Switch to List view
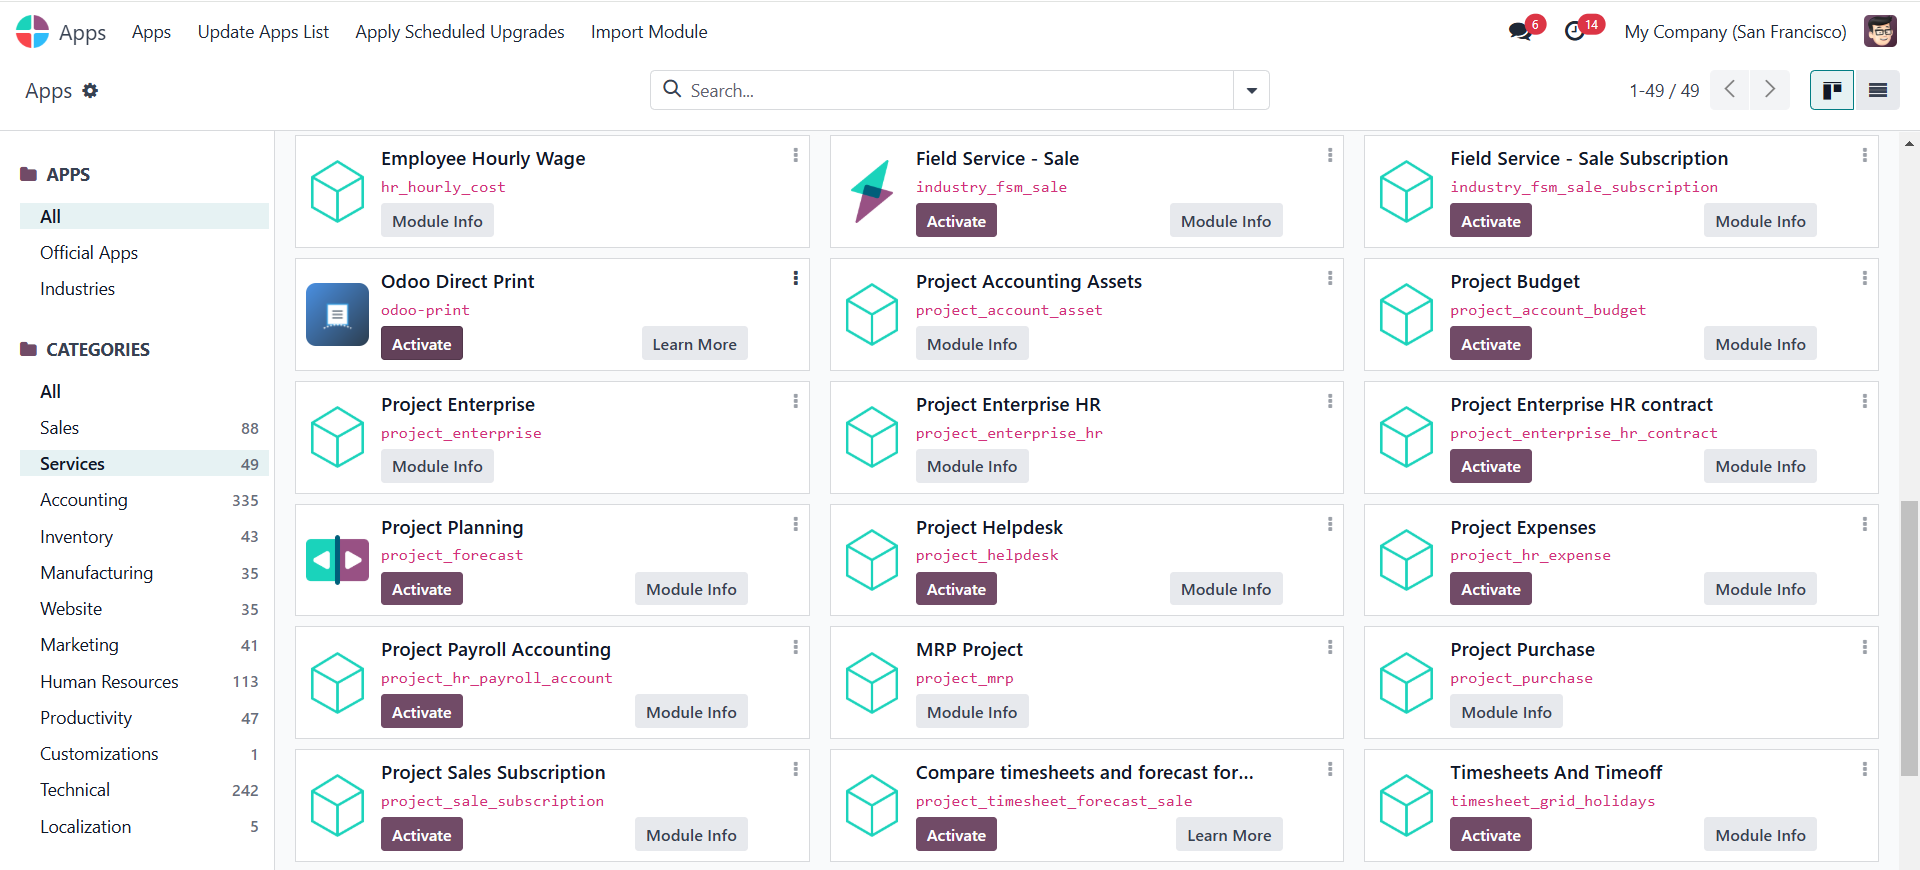 click(x=1877, y=91)
